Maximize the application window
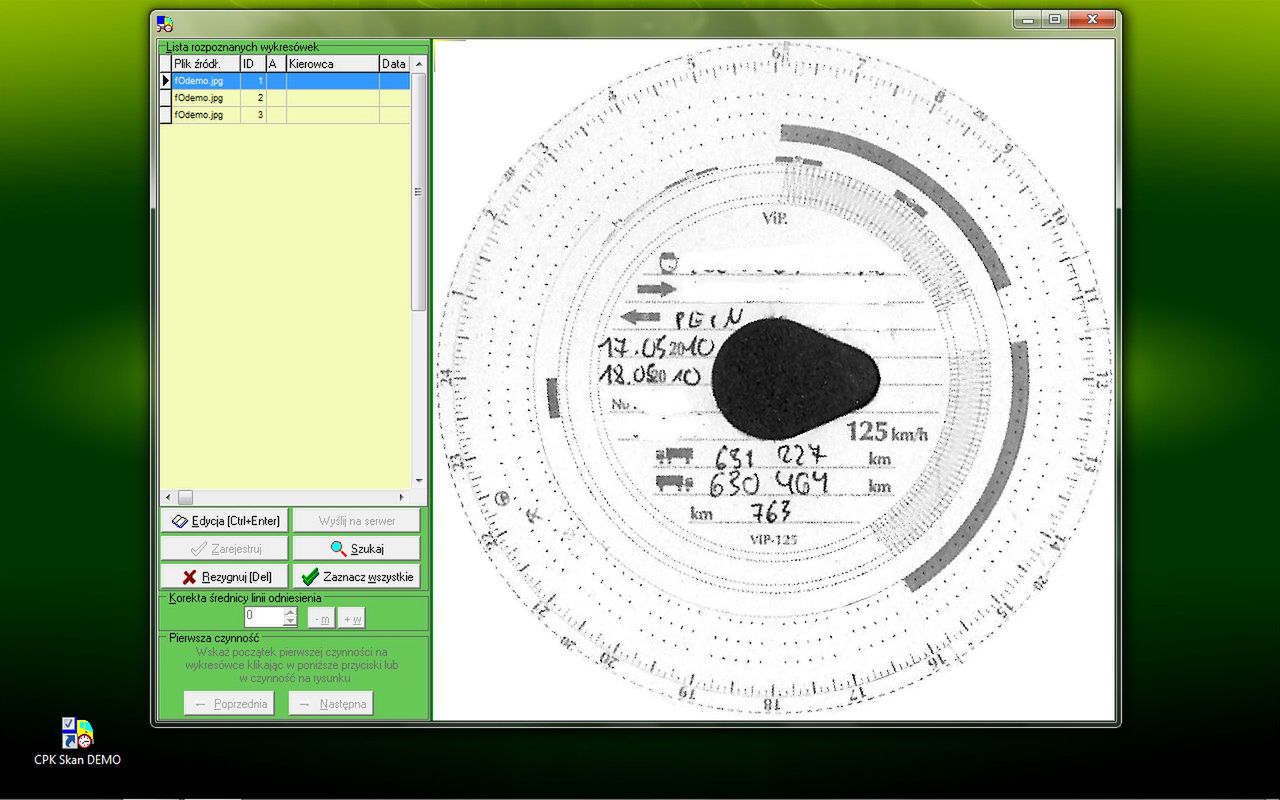Image resolution: width=1280 pixels, height=800 pixels. (x=1054, y=19)
